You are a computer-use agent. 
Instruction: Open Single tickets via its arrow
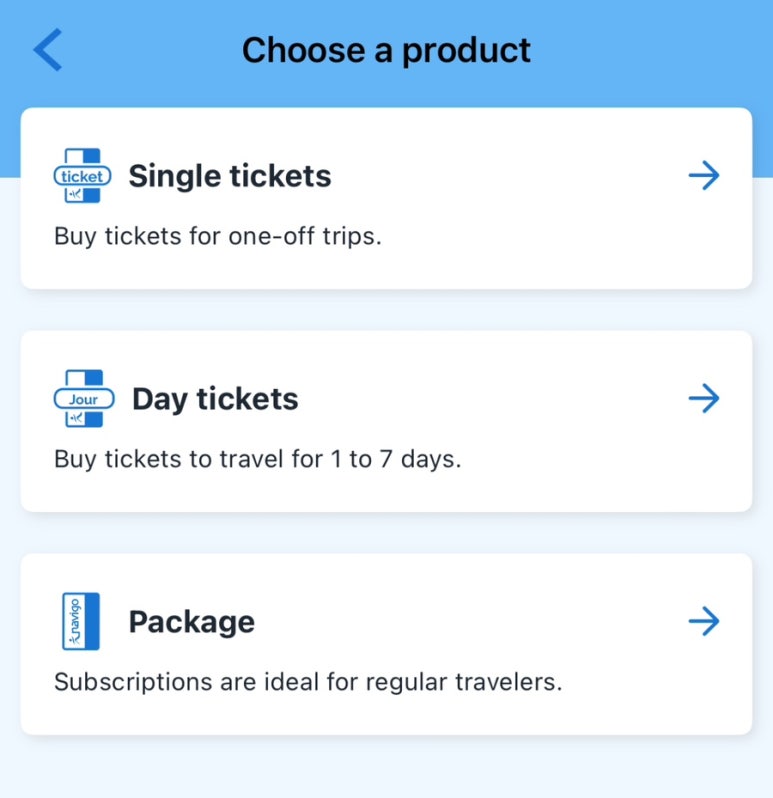tap(704, 176)
